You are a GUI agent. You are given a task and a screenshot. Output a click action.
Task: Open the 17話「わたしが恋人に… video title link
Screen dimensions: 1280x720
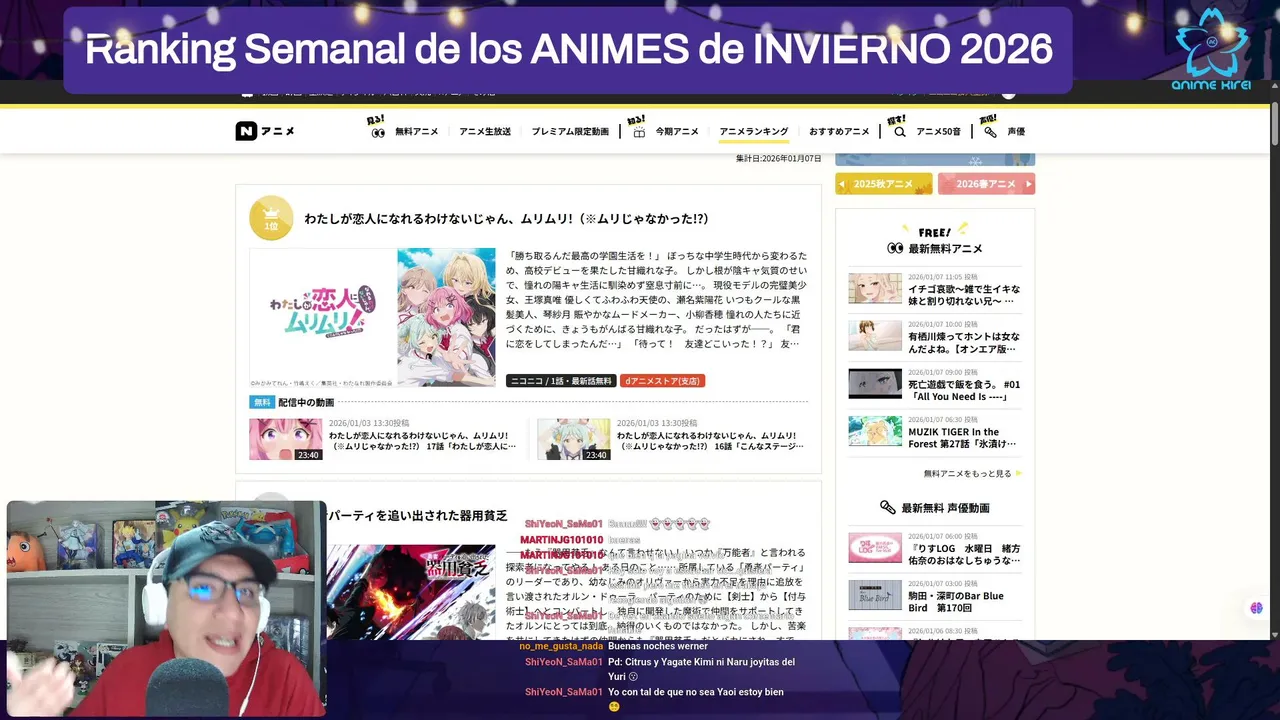coord(423,441)
